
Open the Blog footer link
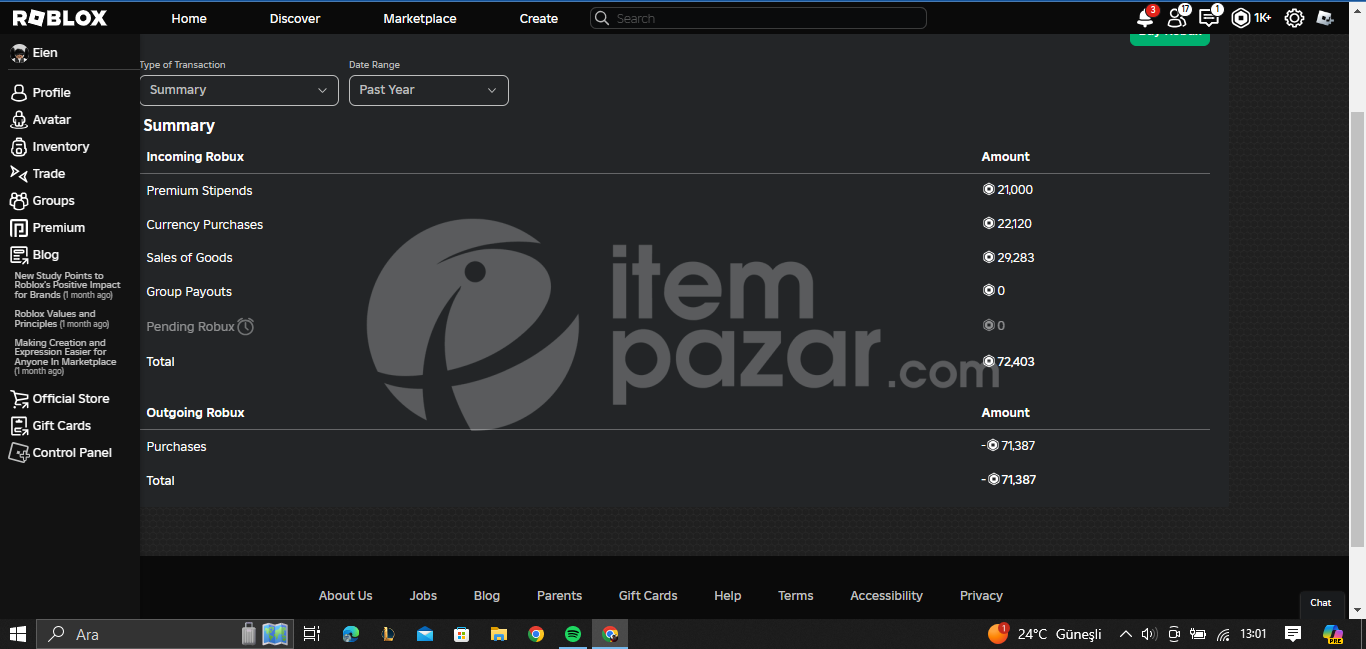[487, 596]
